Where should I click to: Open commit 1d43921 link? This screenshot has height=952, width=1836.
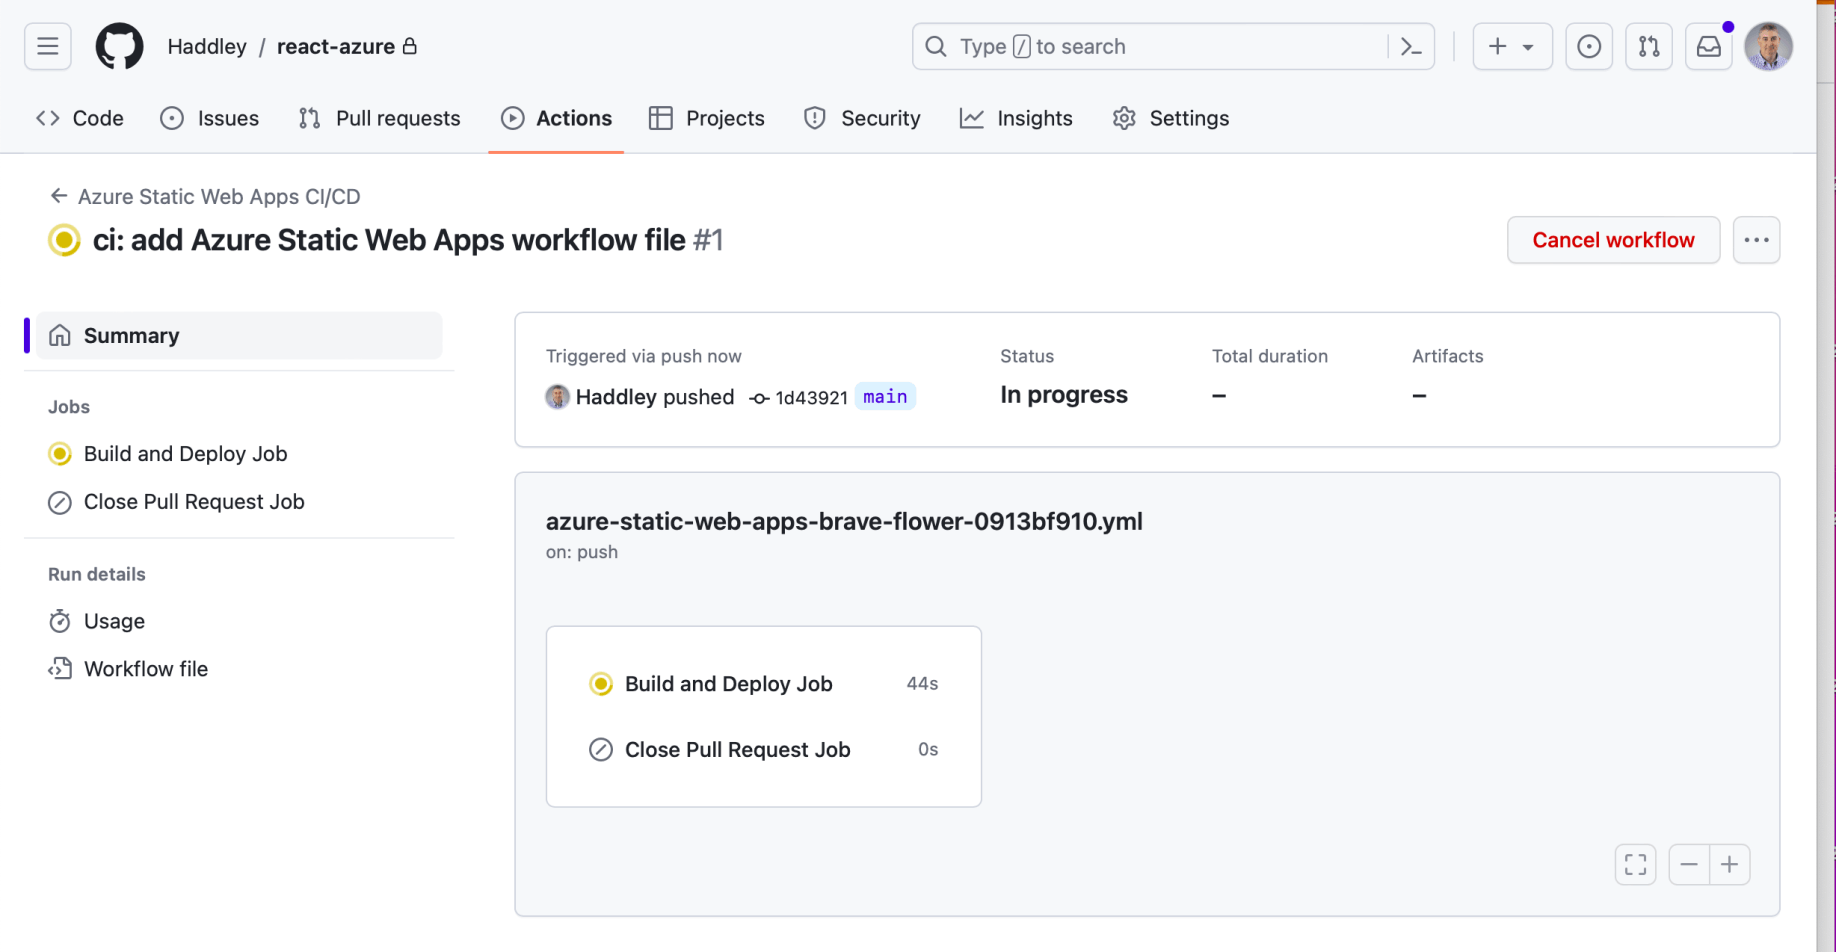click(x=811, y=397)
